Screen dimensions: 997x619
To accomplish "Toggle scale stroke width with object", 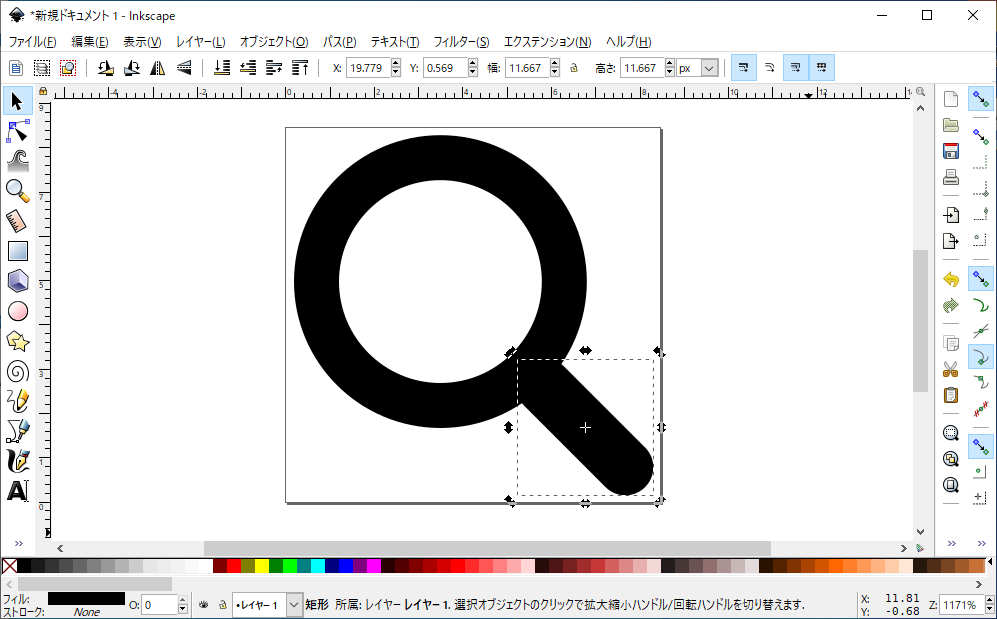I will pyautogui.click(x=743, y=68).
